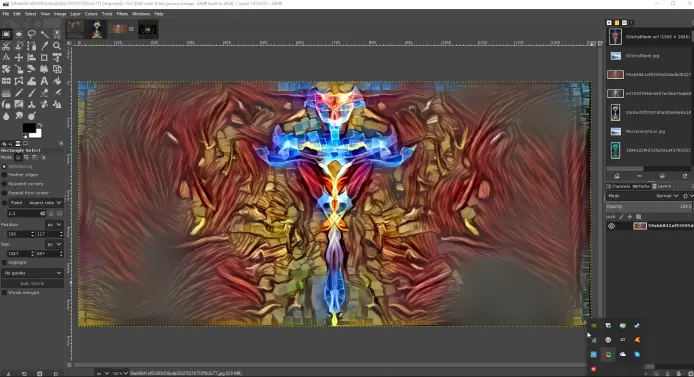694x377 pixels.
Task: Open the status bar unit dropdown
Action: coord(102,373)
